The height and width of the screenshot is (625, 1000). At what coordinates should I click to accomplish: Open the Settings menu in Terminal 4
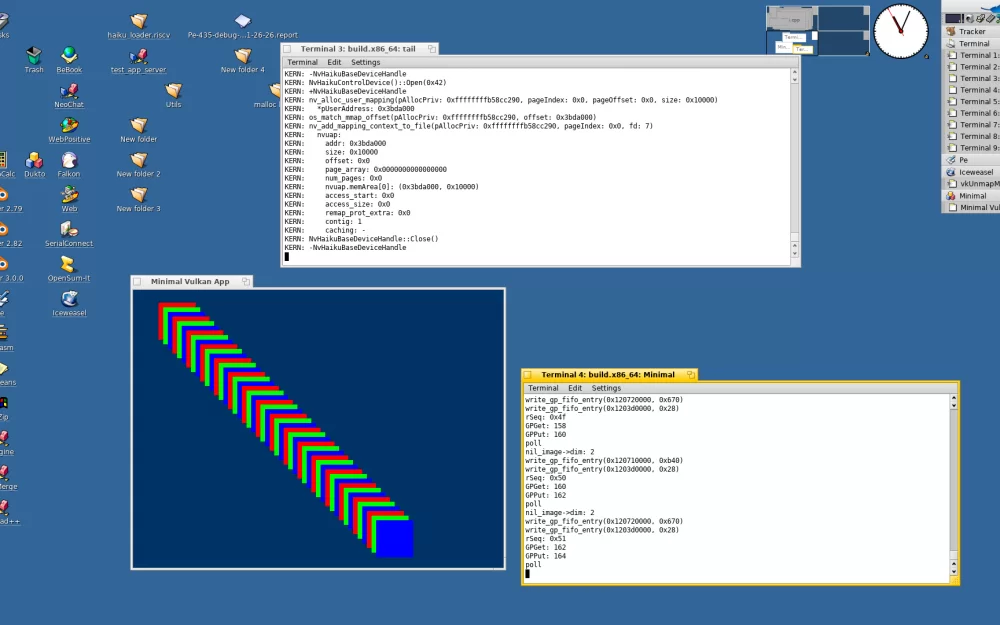(x=606, y=387)
